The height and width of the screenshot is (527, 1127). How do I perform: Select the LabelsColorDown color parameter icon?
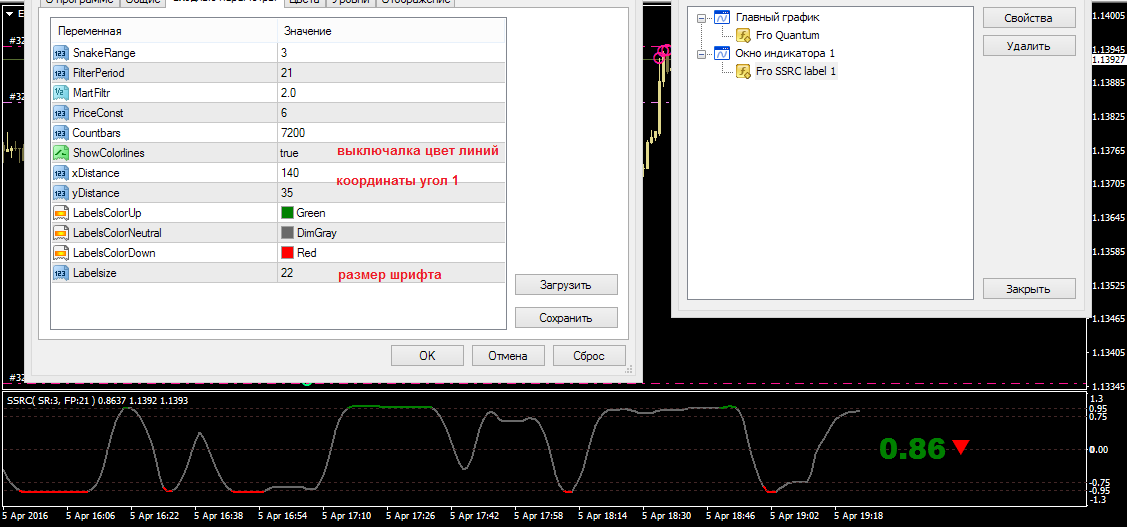[60, 253]
